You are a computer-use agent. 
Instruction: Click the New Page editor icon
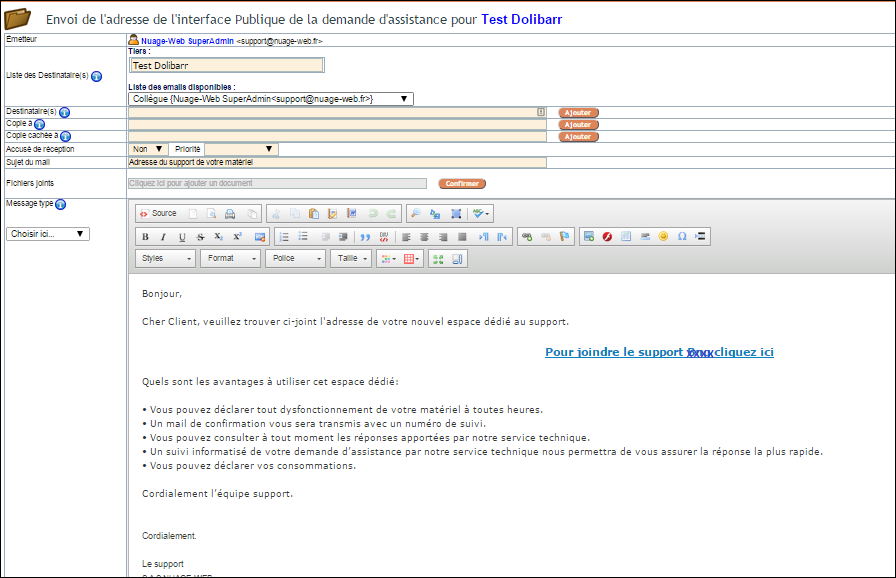(193, 214)
